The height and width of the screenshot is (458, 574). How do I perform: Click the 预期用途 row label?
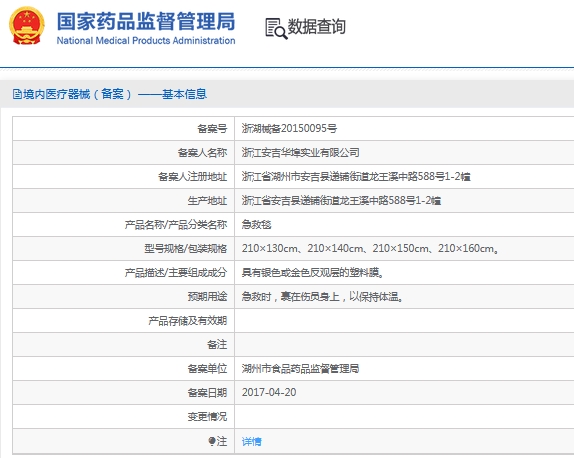click(207, 297)
